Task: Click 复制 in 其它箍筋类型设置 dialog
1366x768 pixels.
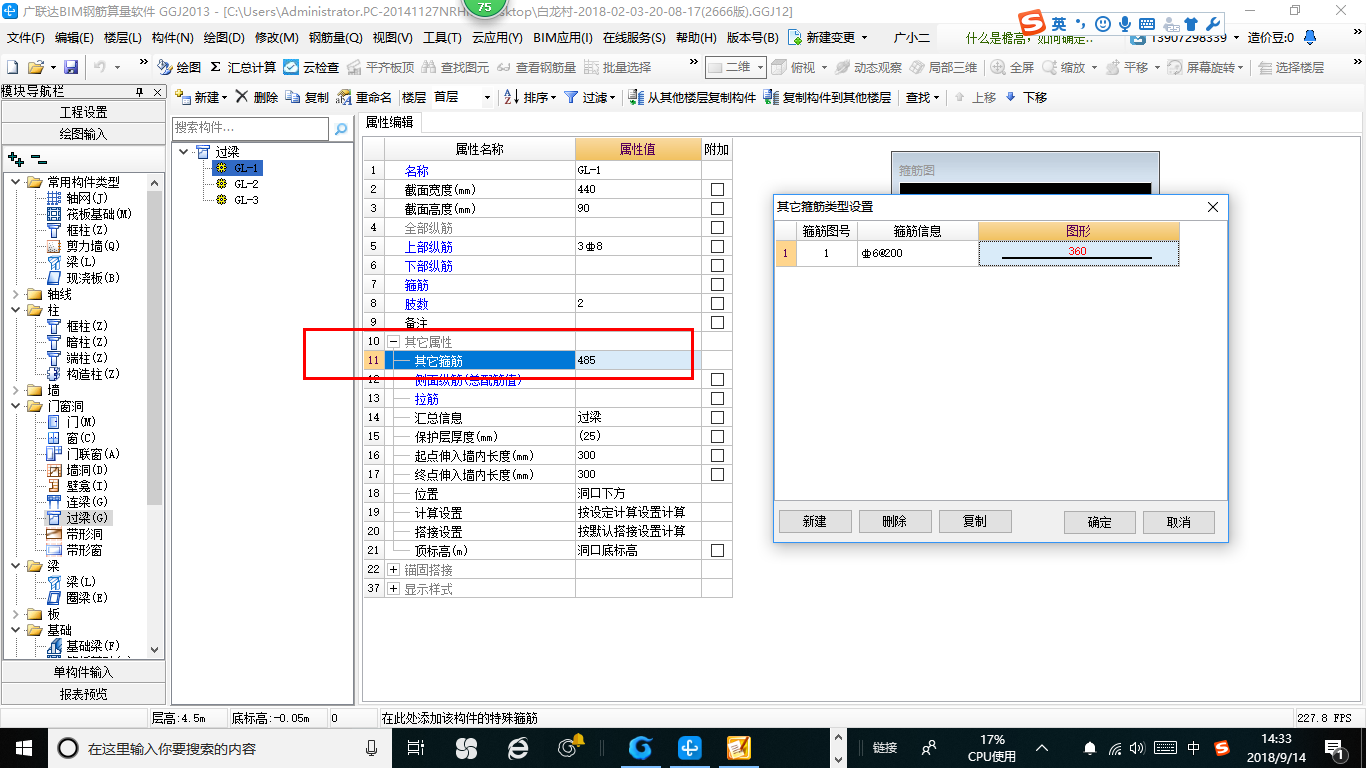Action: [x=975, y=522]
